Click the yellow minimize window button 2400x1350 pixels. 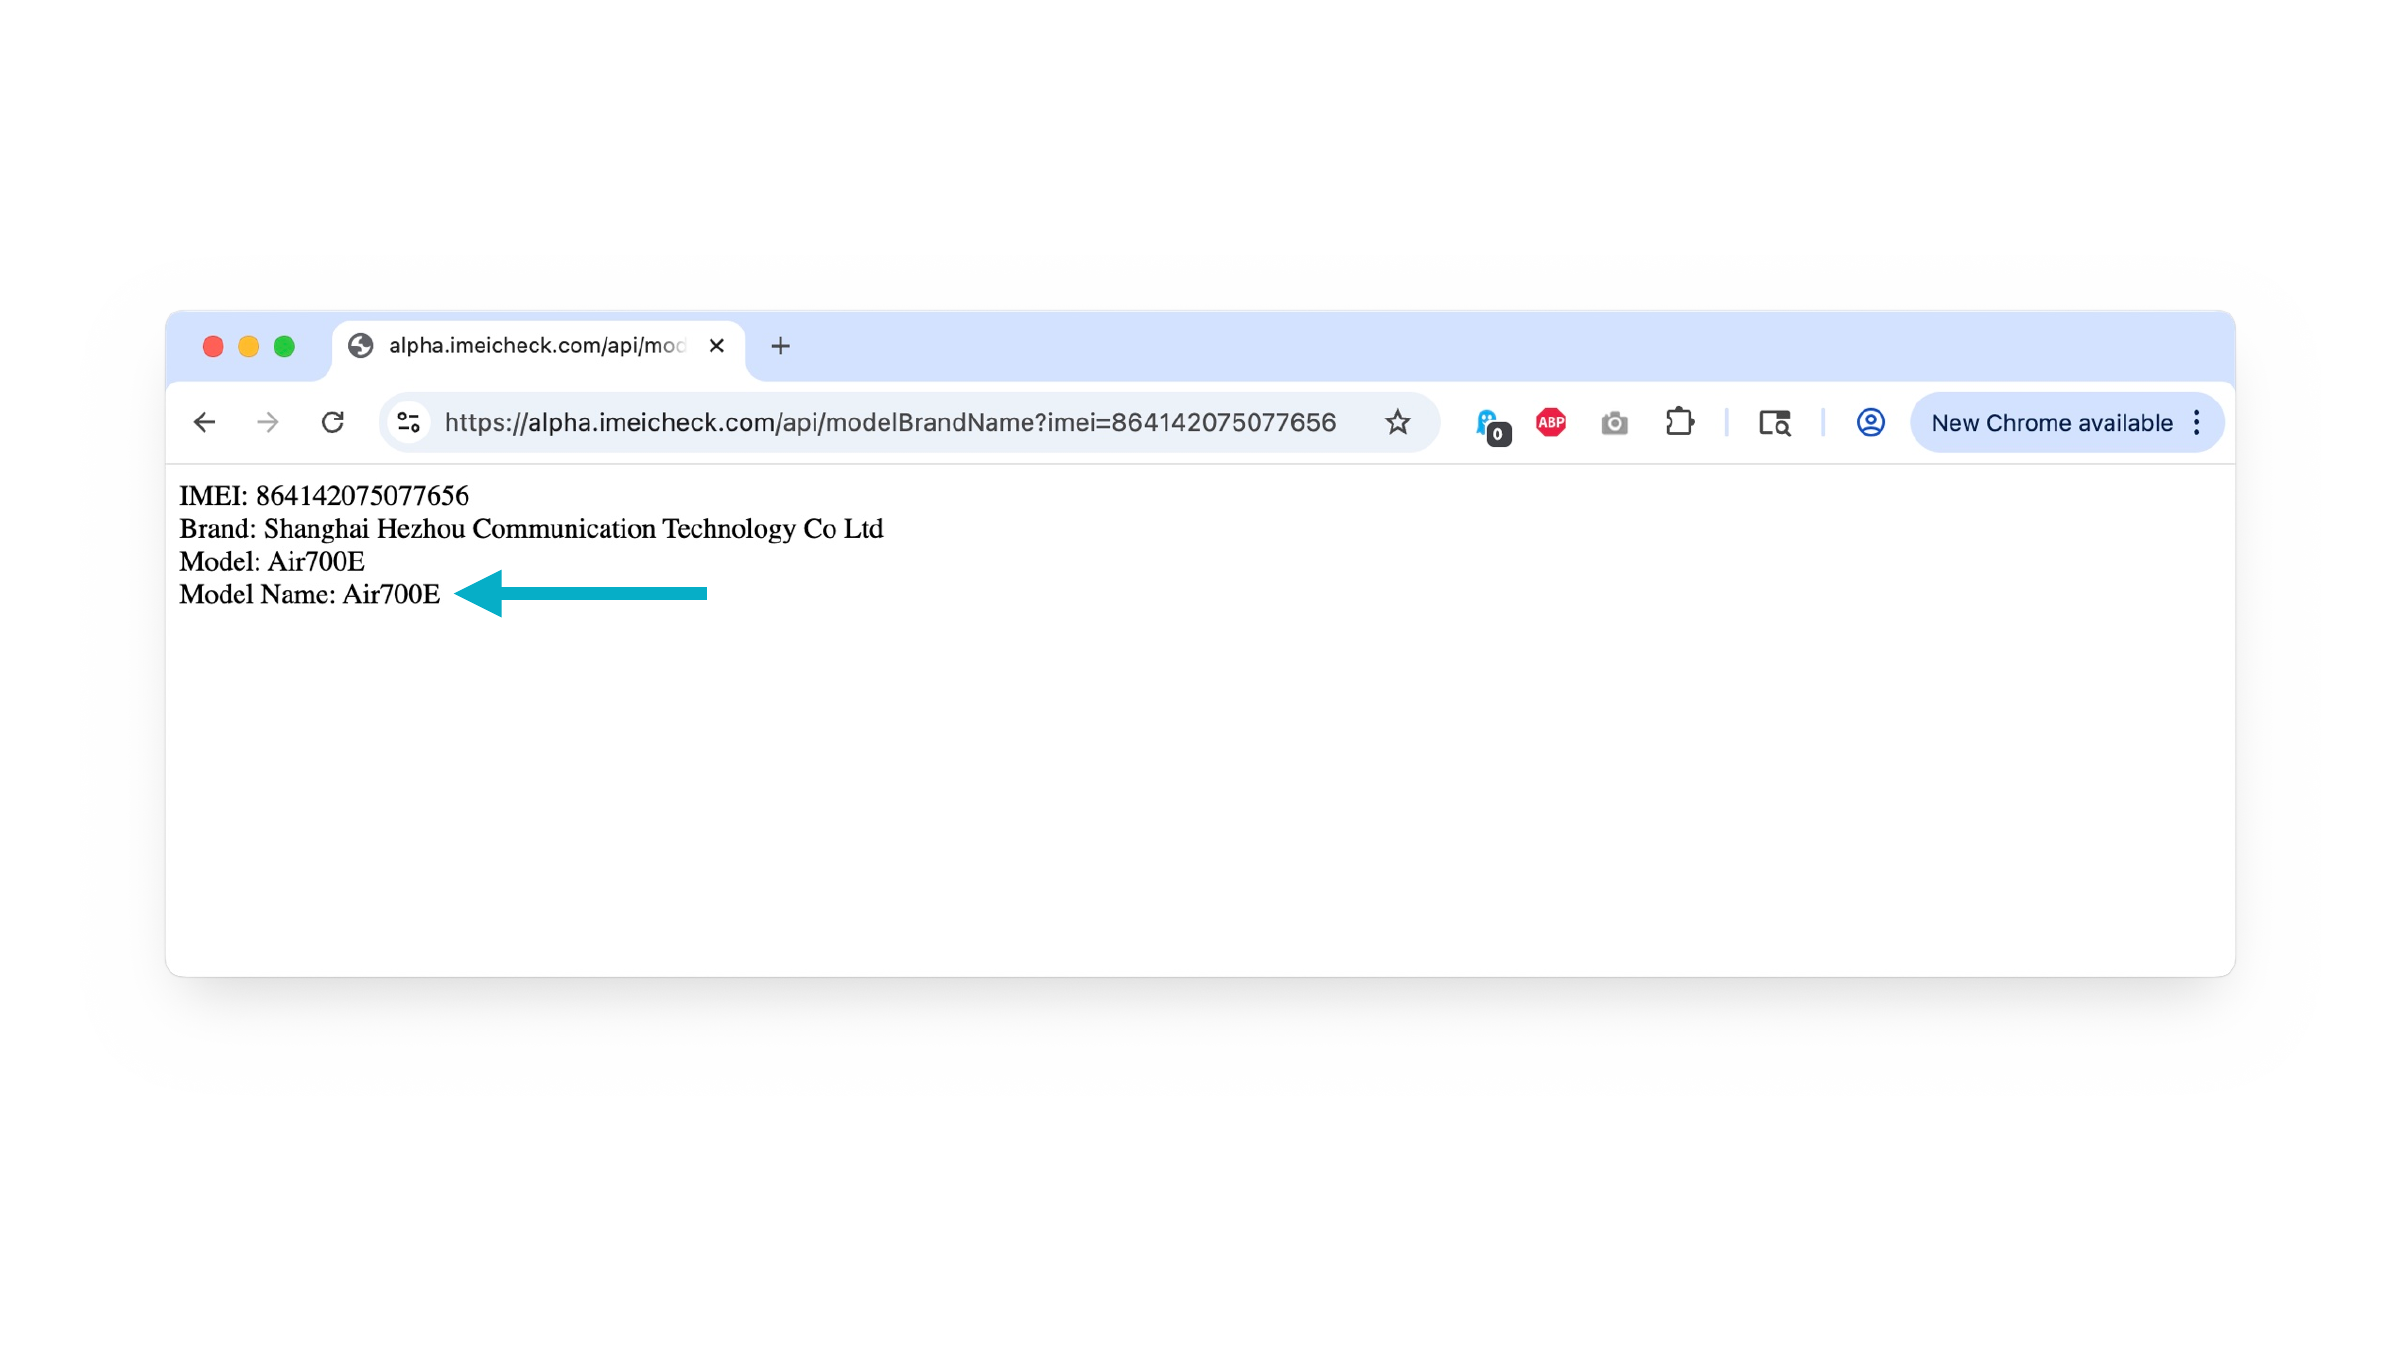pos(248,346)
